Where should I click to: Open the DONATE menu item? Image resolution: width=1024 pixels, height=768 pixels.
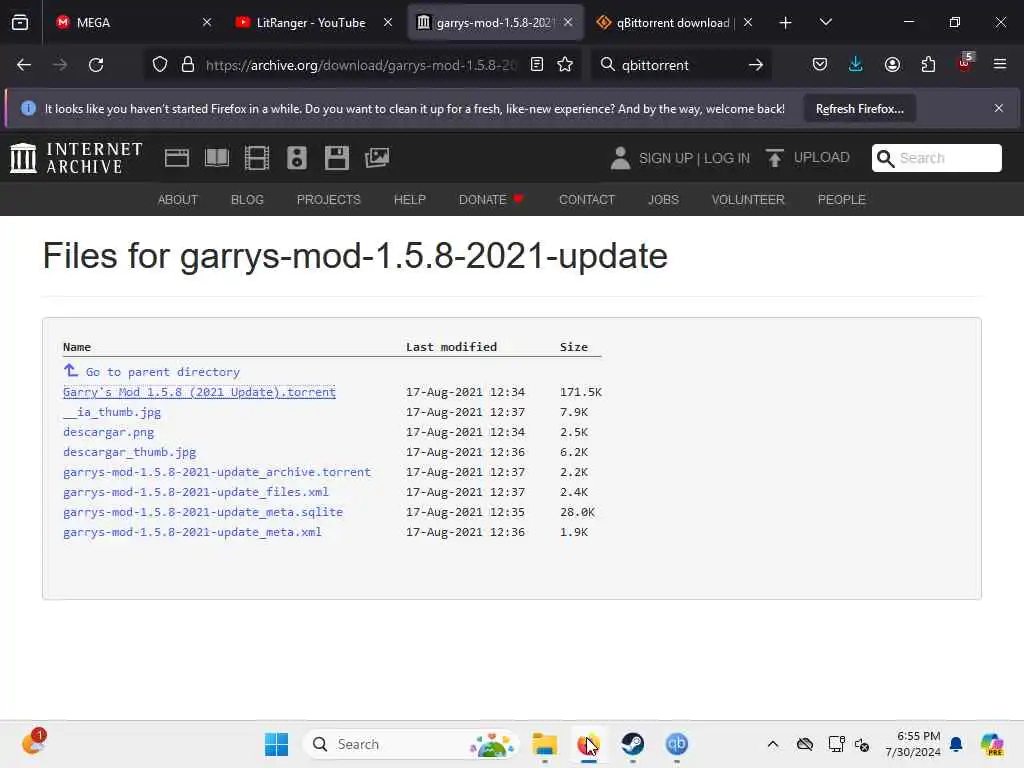(x=490, y=200)
